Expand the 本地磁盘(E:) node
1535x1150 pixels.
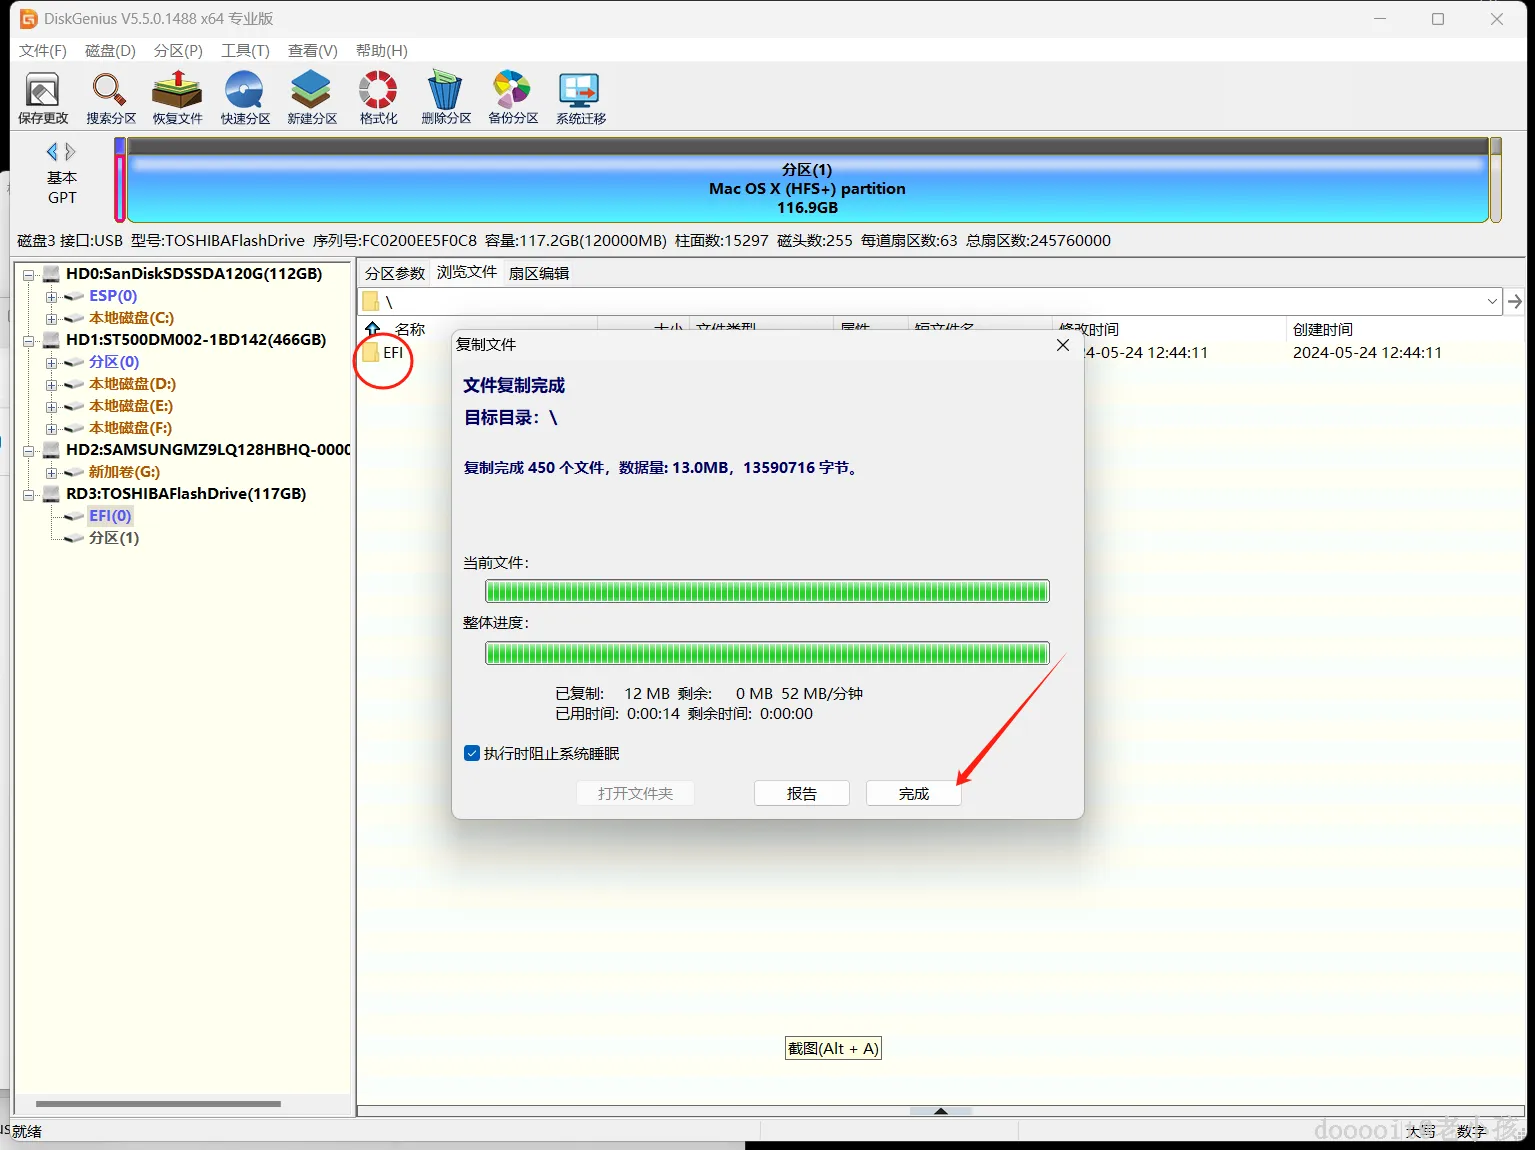coord(51,406)
